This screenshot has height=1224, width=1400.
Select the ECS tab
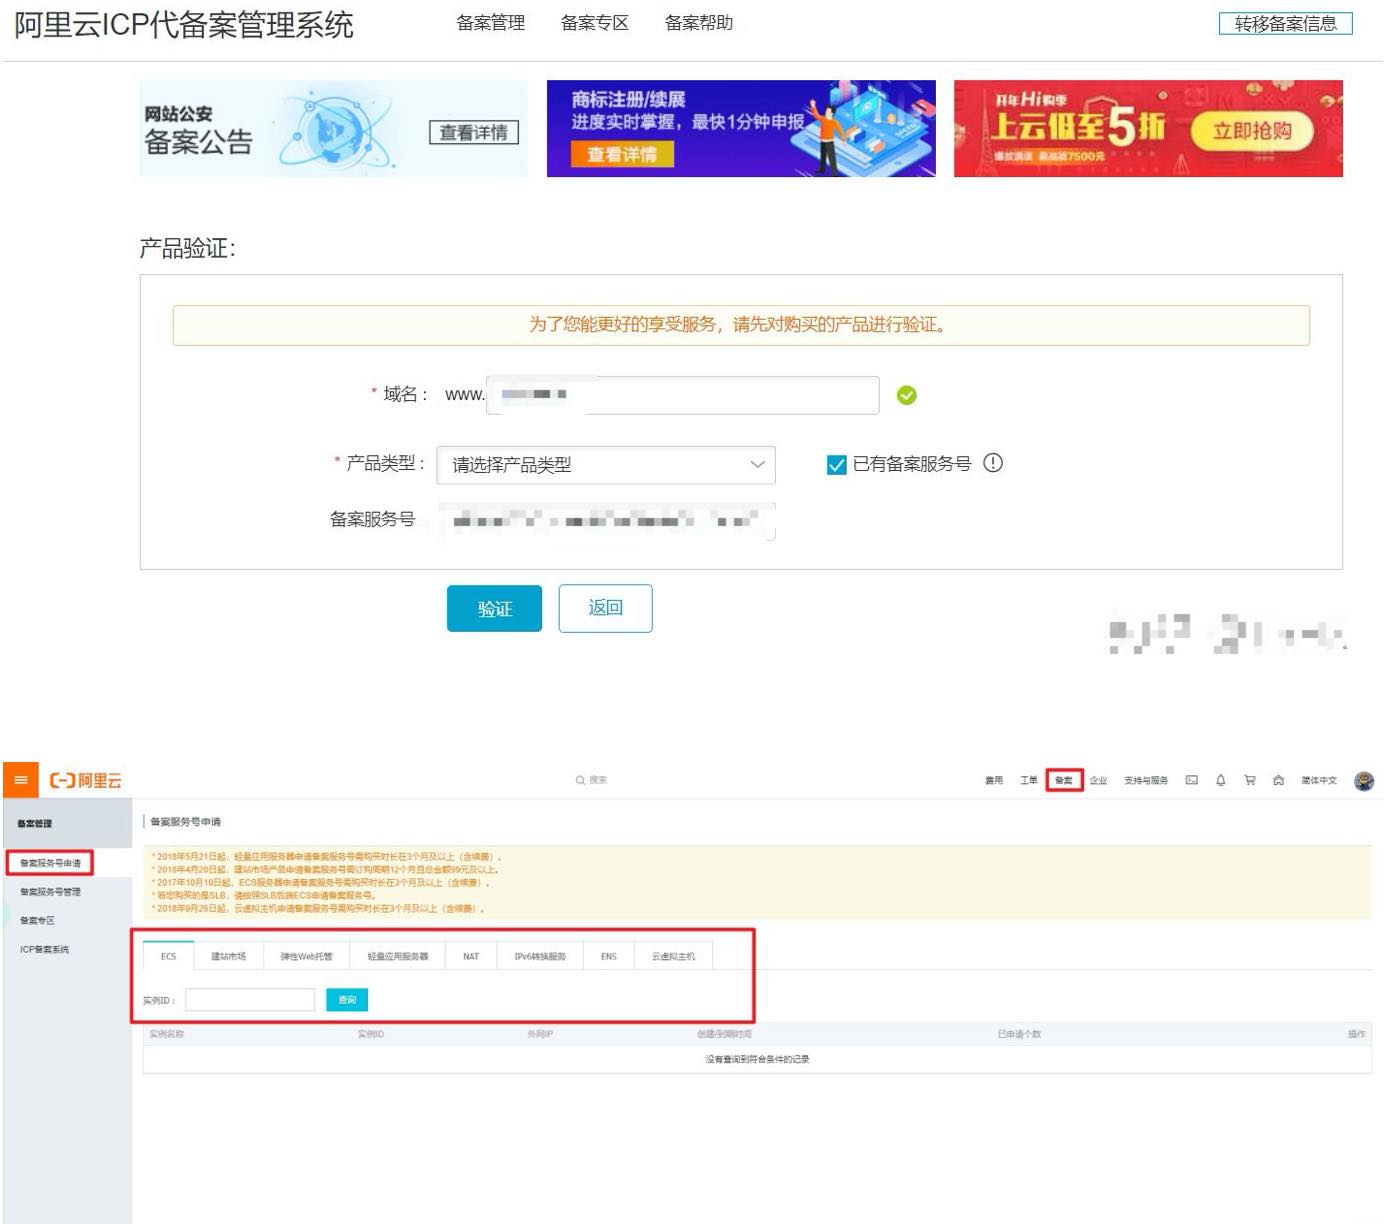click(x=168, y=956)
